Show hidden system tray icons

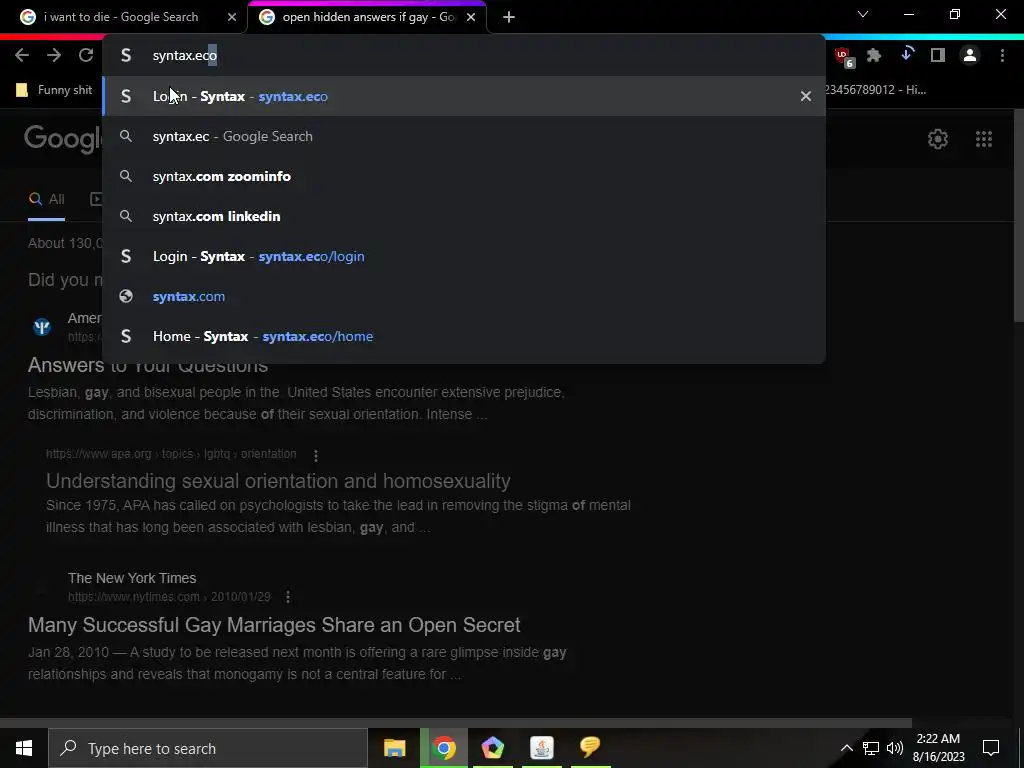(x=846, y=748)
